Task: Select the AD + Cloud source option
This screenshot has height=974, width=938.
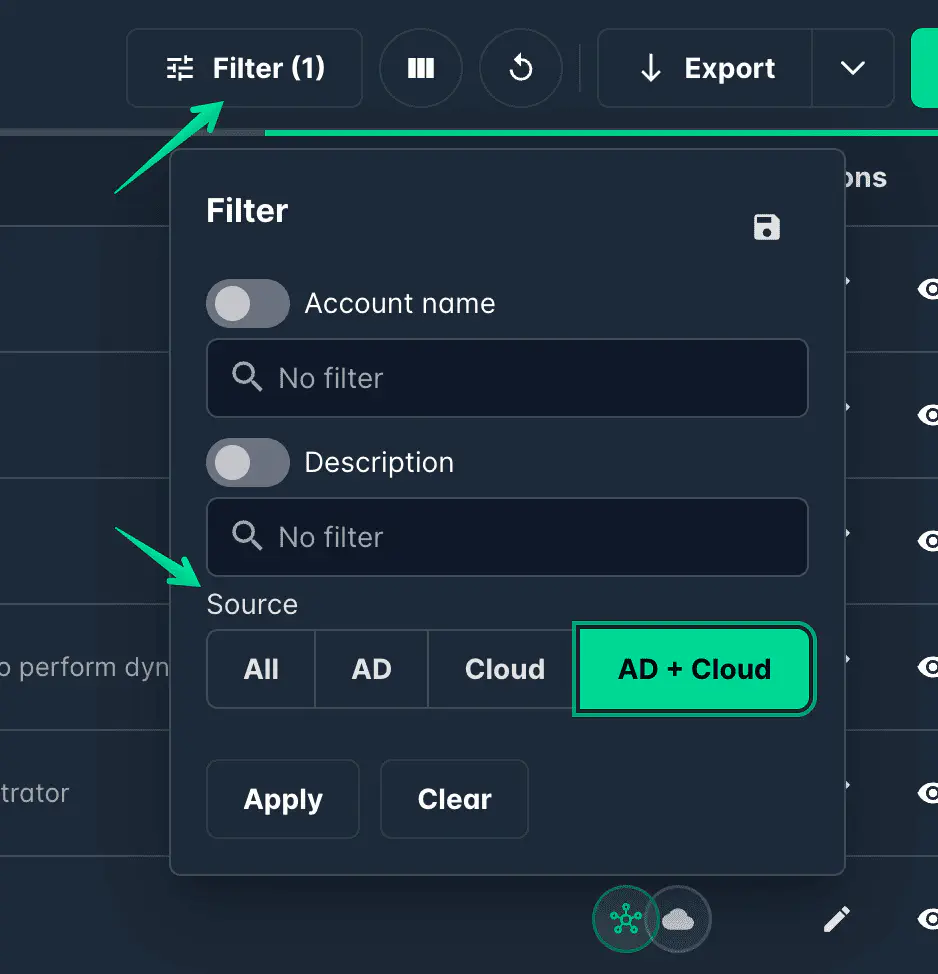Action: [x=694, y=669]
